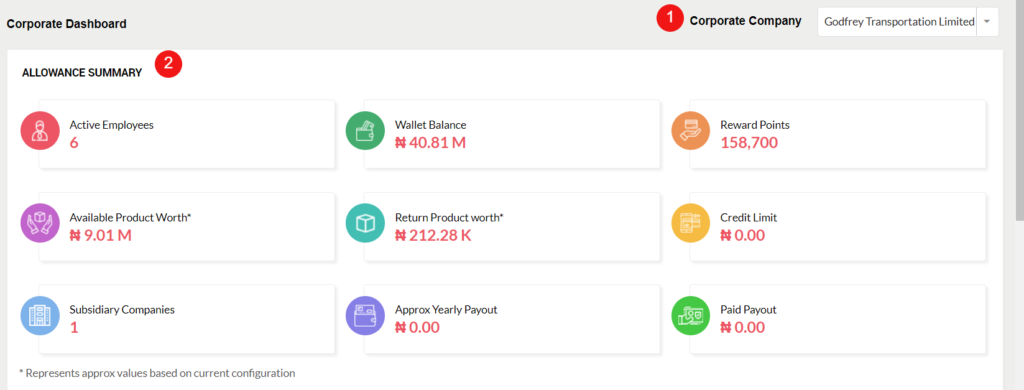This screenshot has height=390, width=1024.
Task: Select the Return Product worth card
Action: tap(511, 227)
